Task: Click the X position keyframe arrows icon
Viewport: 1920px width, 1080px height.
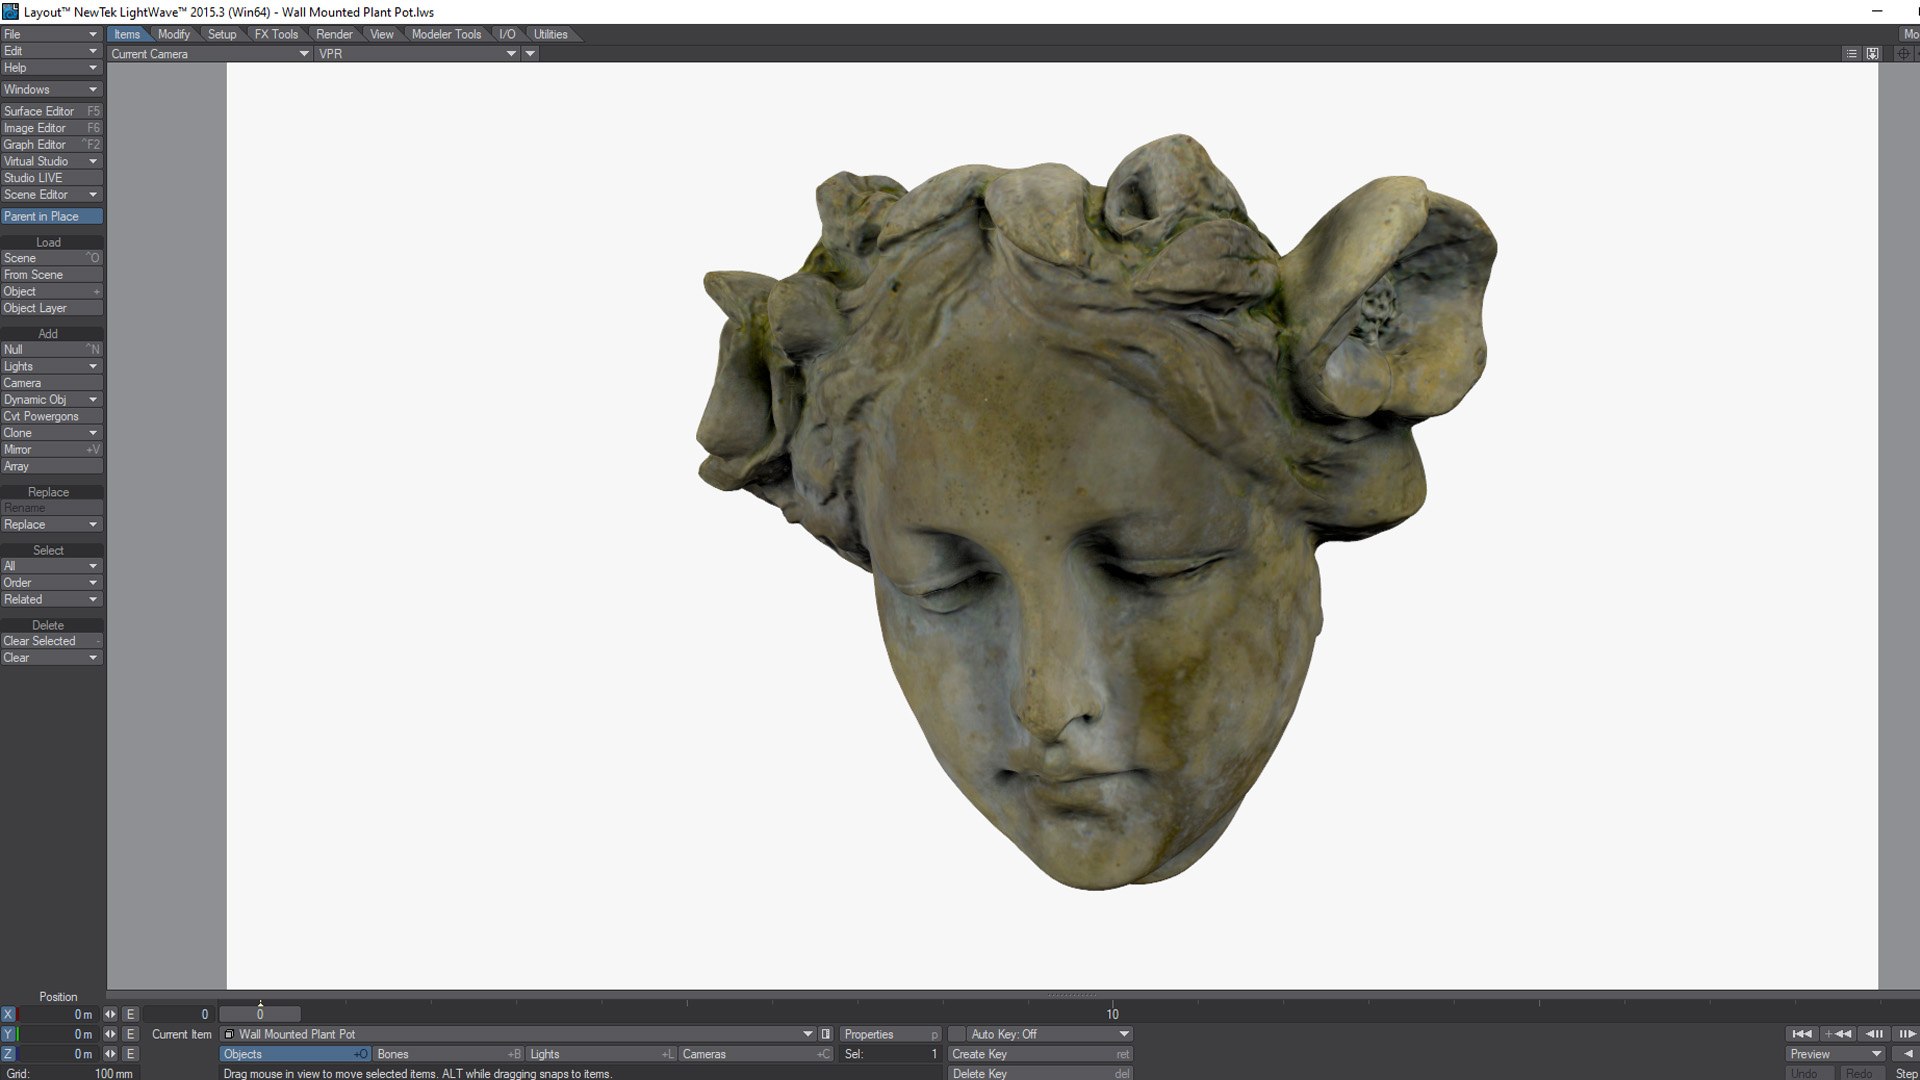Action: [x=110, y=1014]
